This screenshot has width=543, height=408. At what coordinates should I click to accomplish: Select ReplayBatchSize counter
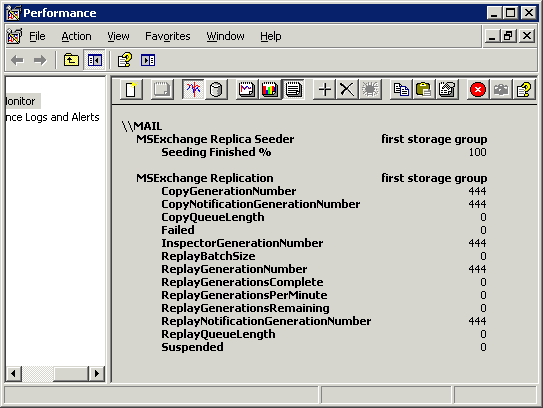coord(208,256)
